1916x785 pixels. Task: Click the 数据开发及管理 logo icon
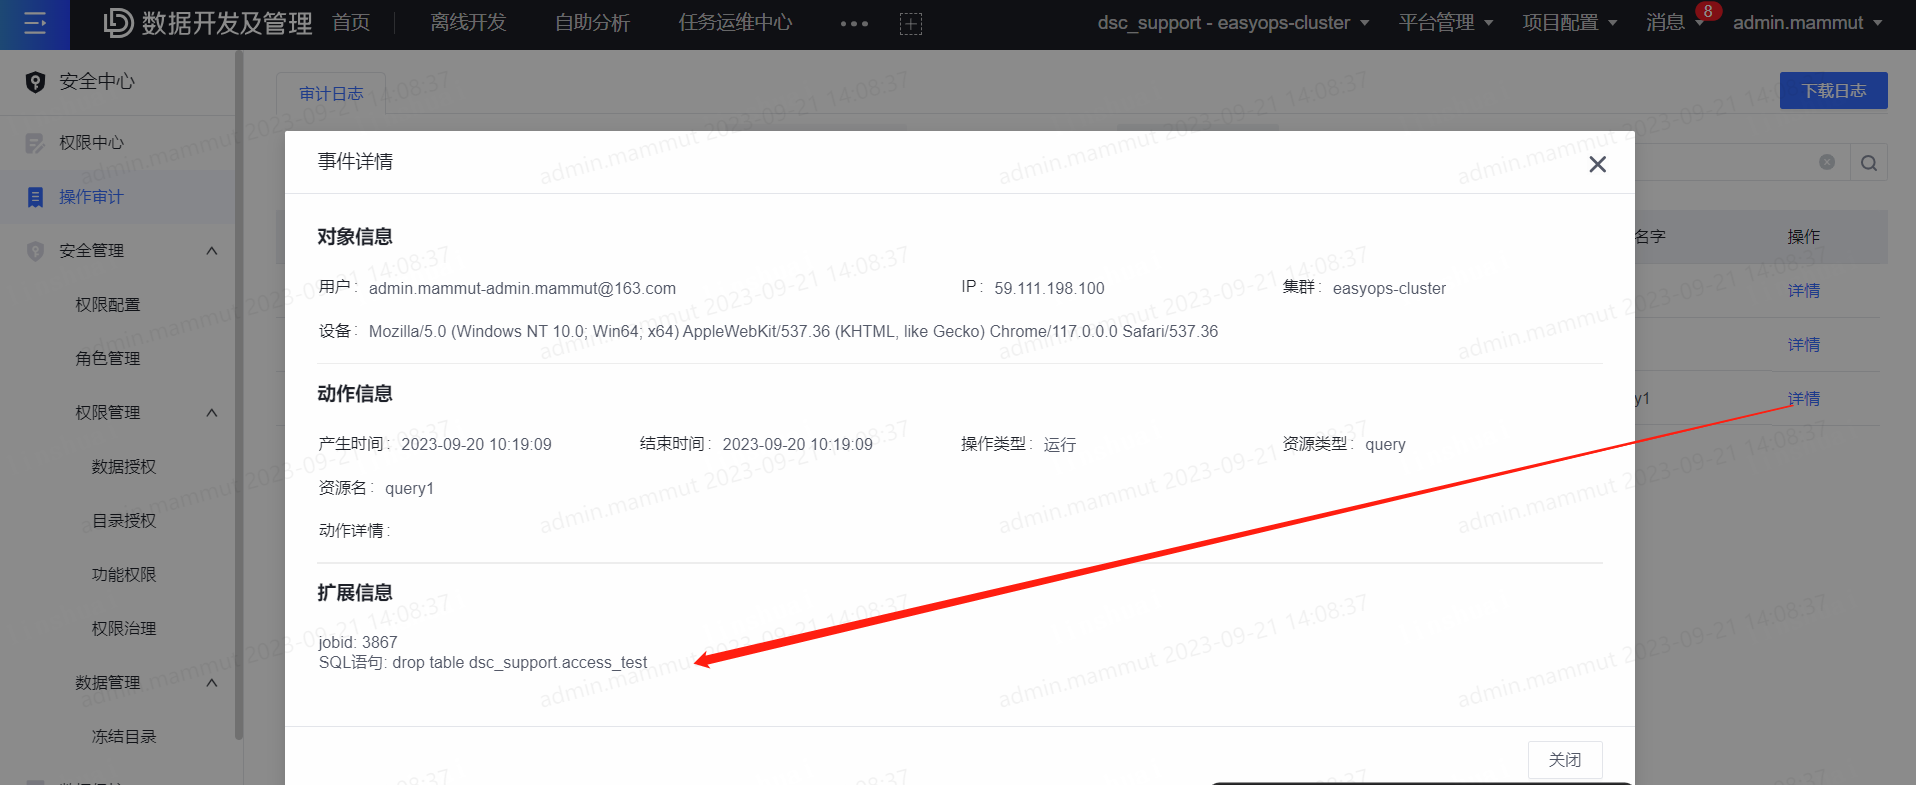(118, 23)
